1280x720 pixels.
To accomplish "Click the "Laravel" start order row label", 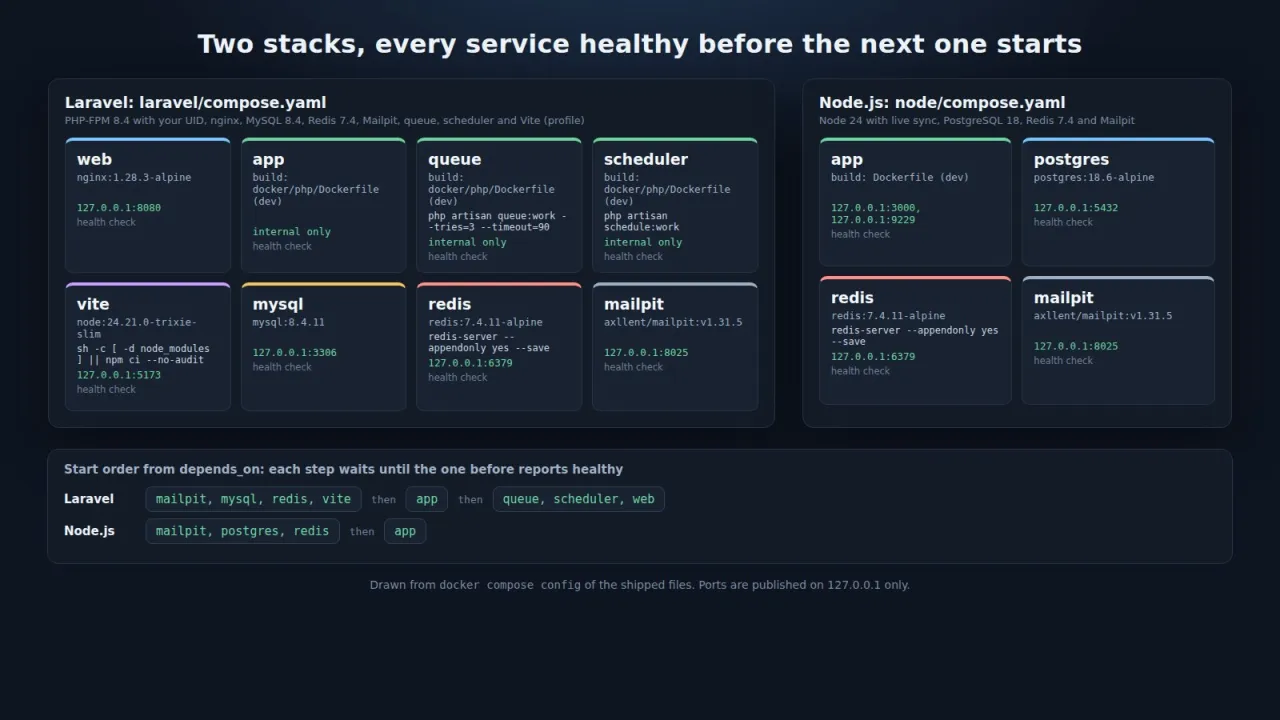I will (89, 499).
